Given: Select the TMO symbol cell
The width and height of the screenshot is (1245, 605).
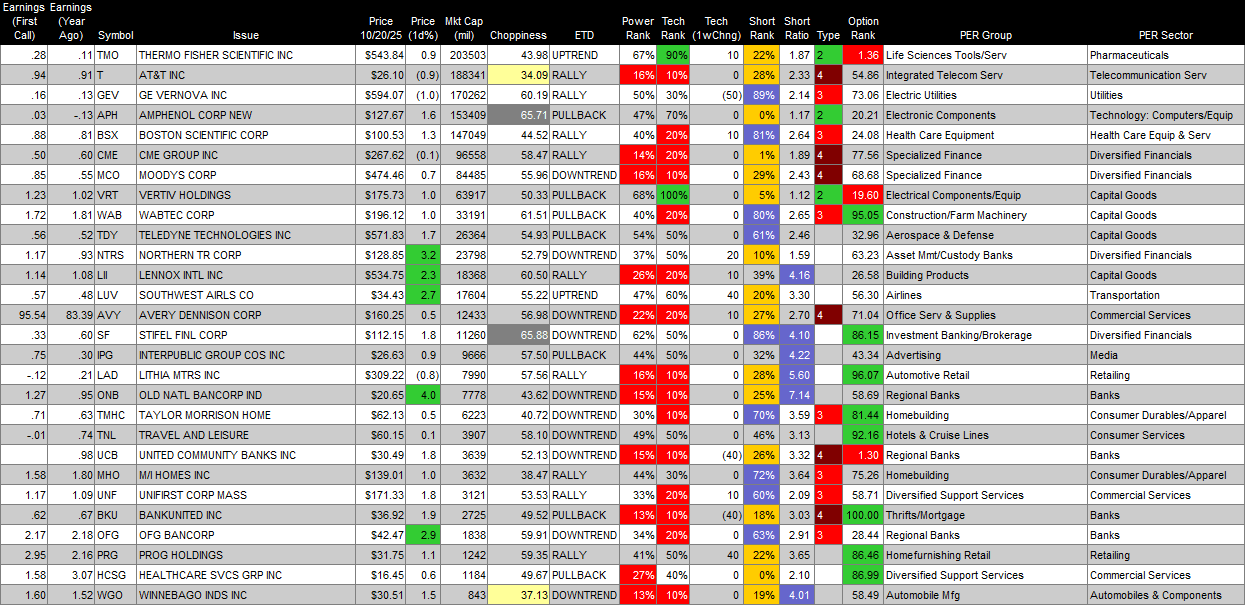Looking at the screenshot, I should [114, 55].
